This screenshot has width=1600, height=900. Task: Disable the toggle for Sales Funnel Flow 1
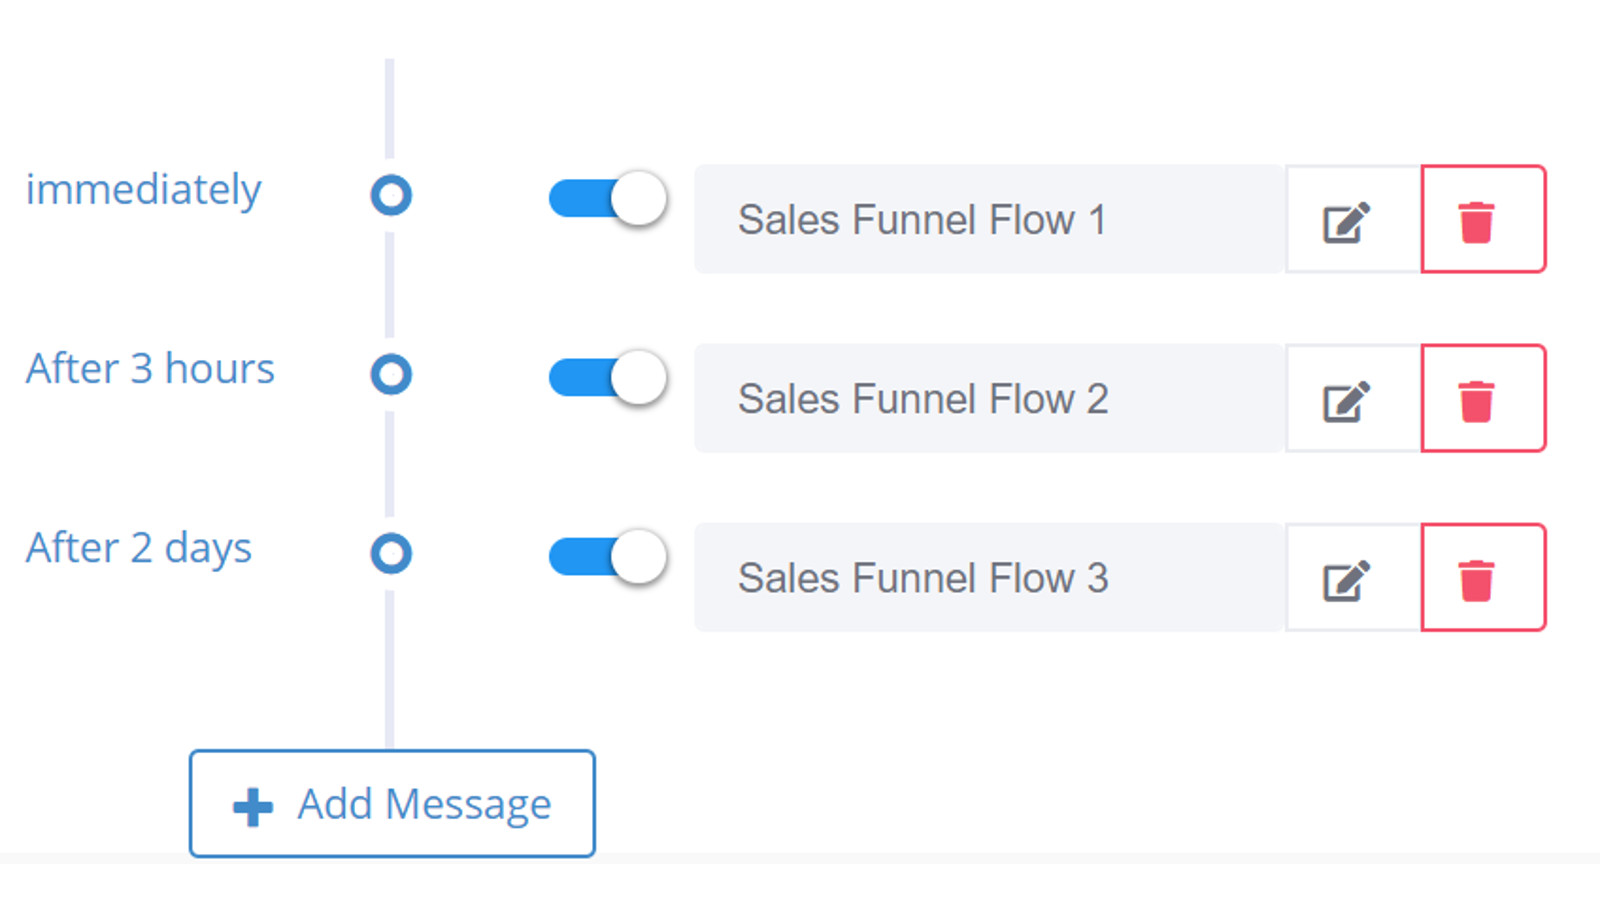point(608,198)
